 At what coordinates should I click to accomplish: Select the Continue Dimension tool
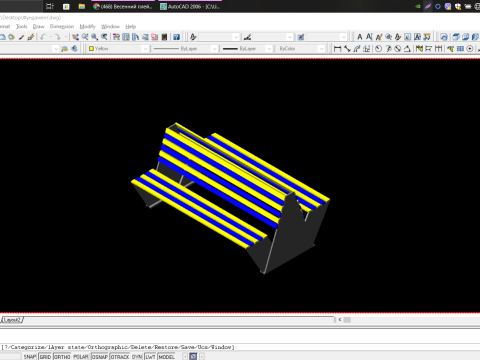coord(438,49)
